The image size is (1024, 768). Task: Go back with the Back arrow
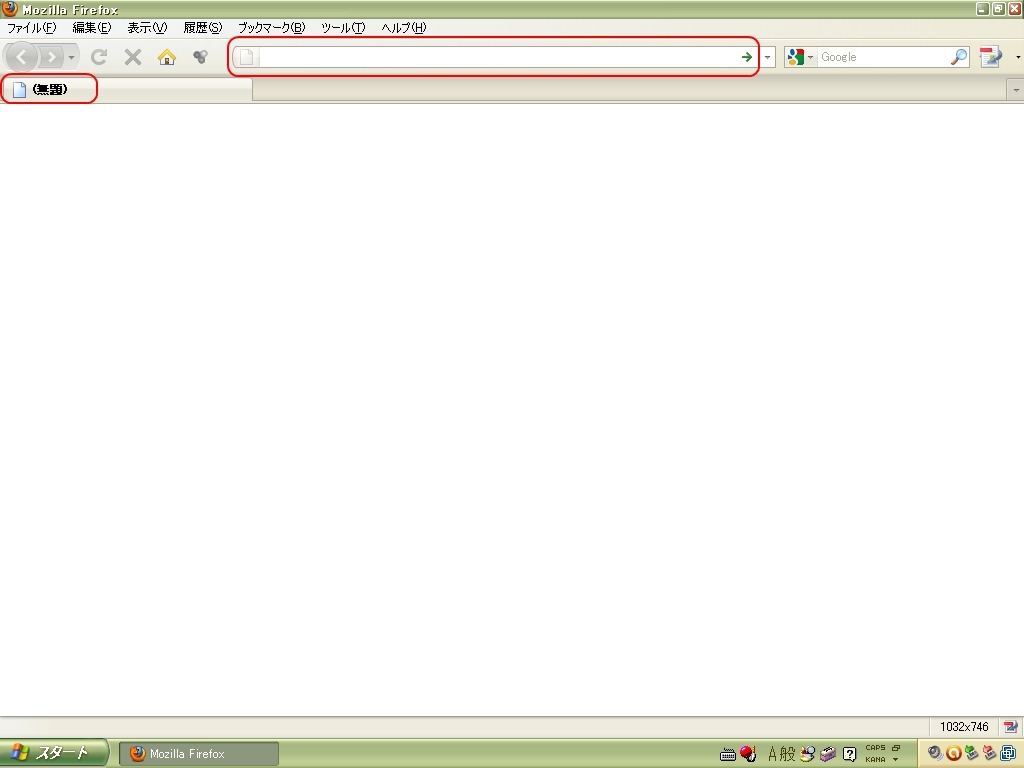coord(21,57)
